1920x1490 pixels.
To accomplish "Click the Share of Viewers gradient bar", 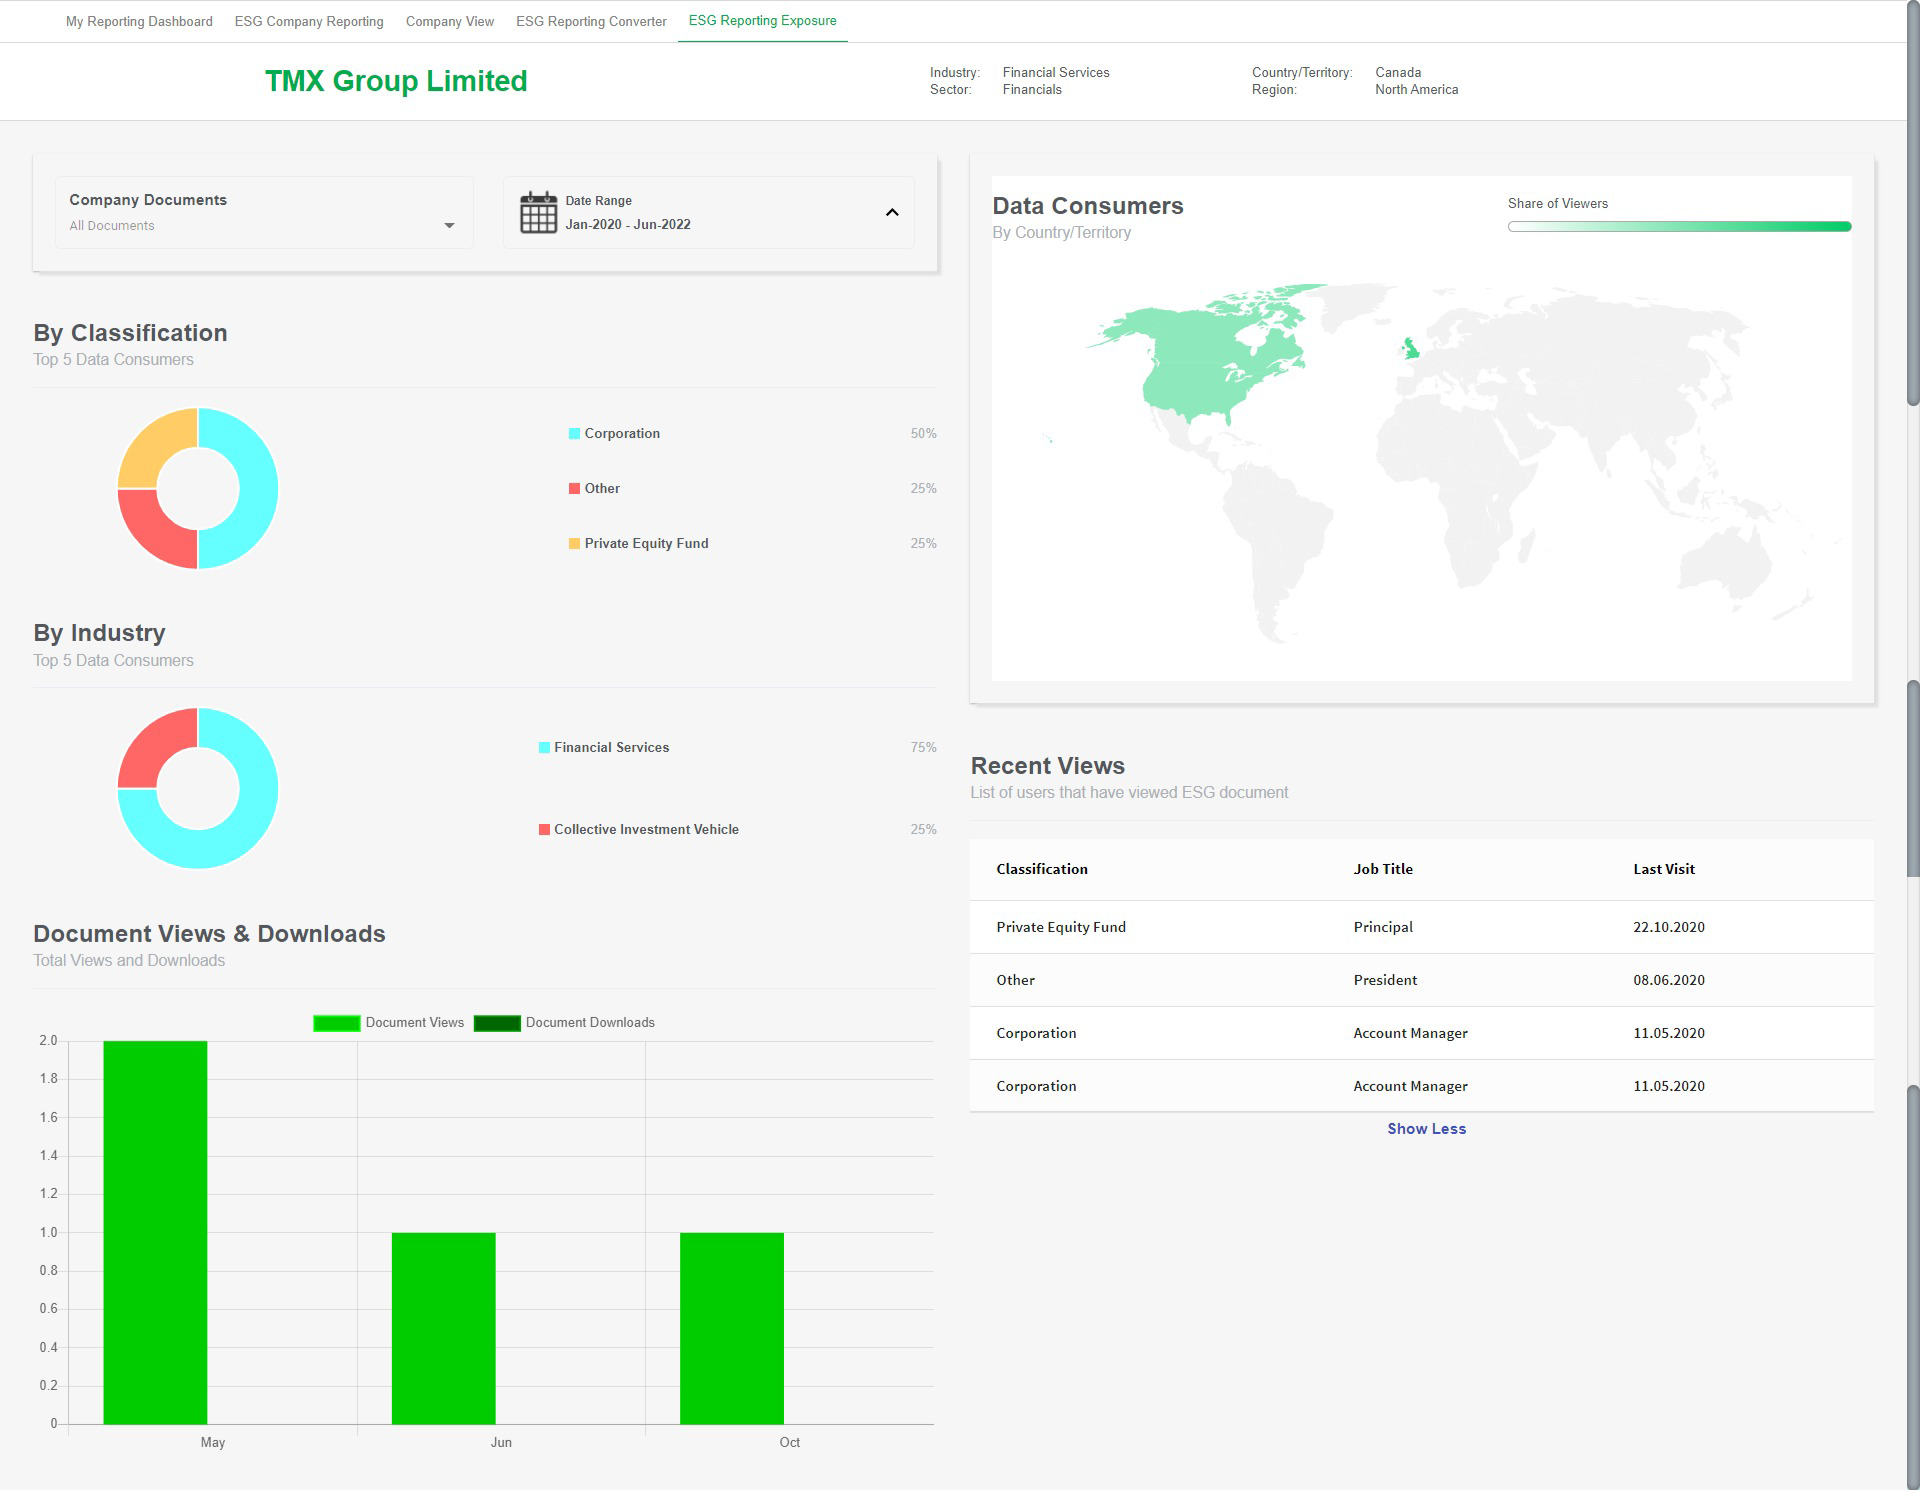I will click(x=1679, y=227).
